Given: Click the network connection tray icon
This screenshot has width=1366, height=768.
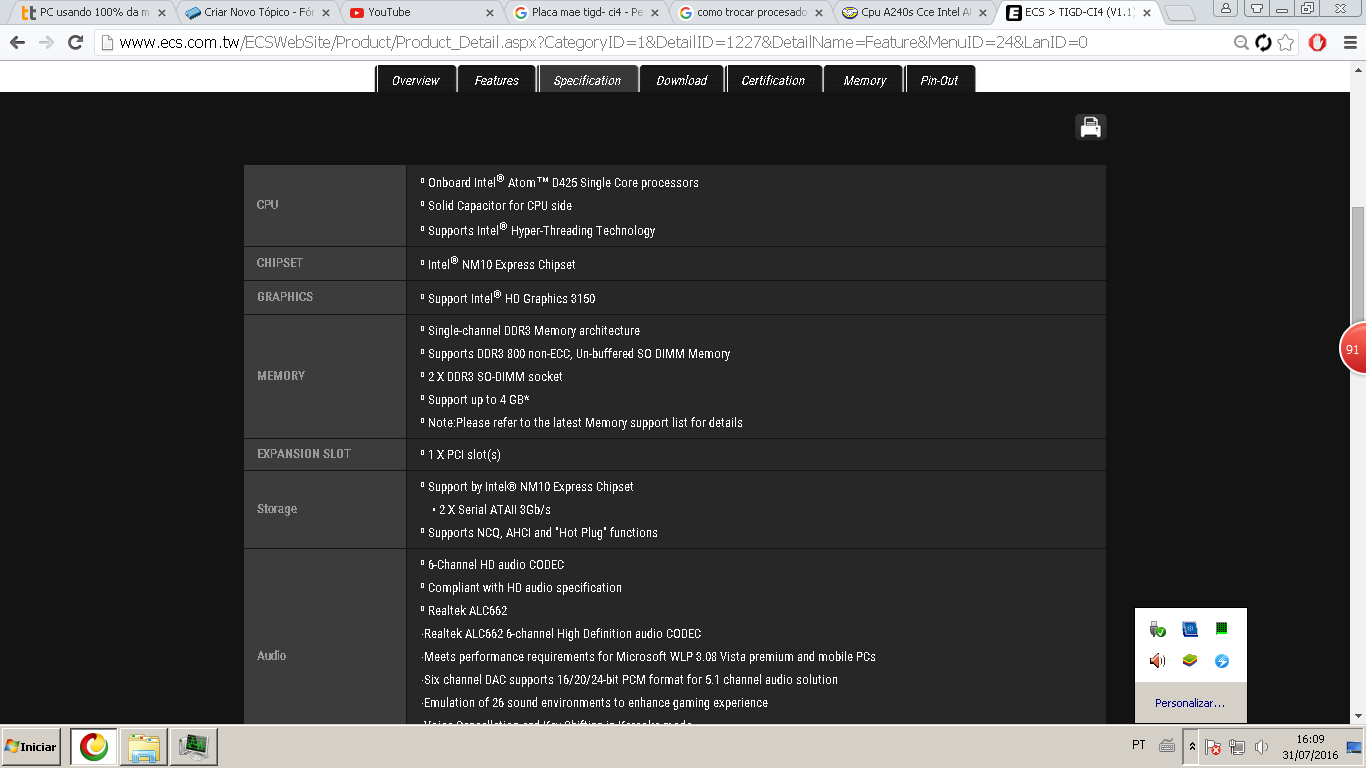Looking at the screenshot, I should [x=1237, y=747].
